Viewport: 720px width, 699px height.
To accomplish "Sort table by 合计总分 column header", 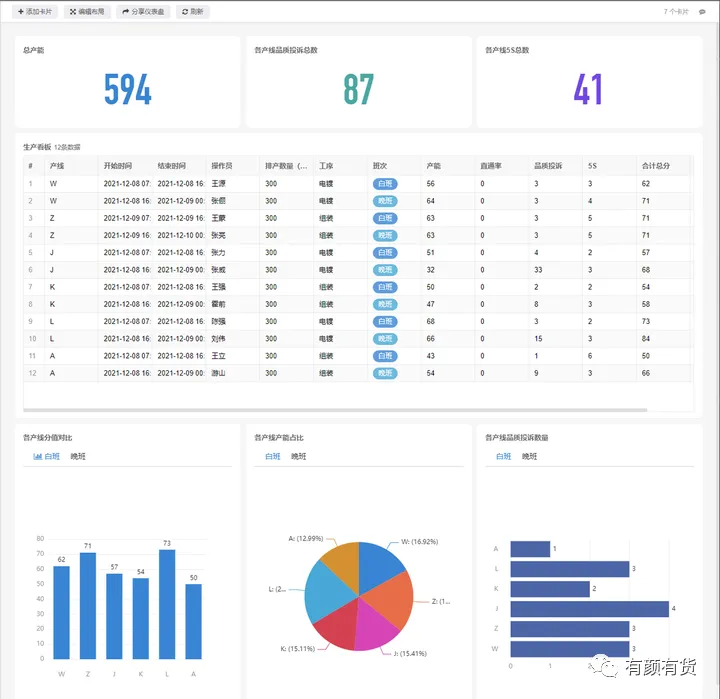I will click(656, 166).
